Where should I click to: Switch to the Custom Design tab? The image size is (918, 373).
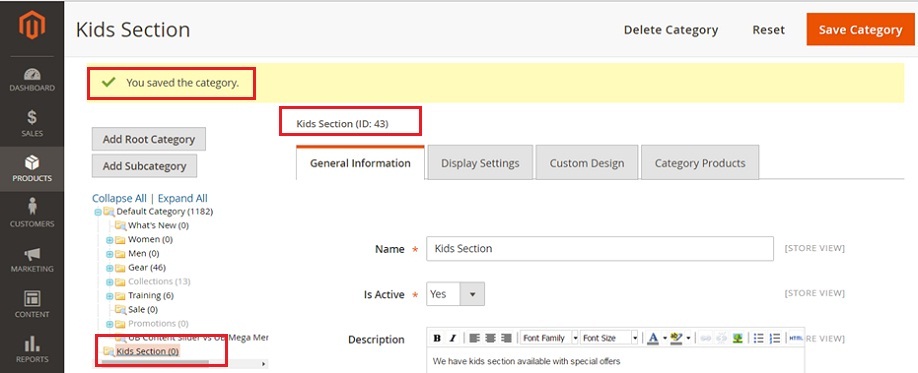click(x=587, y=163)
